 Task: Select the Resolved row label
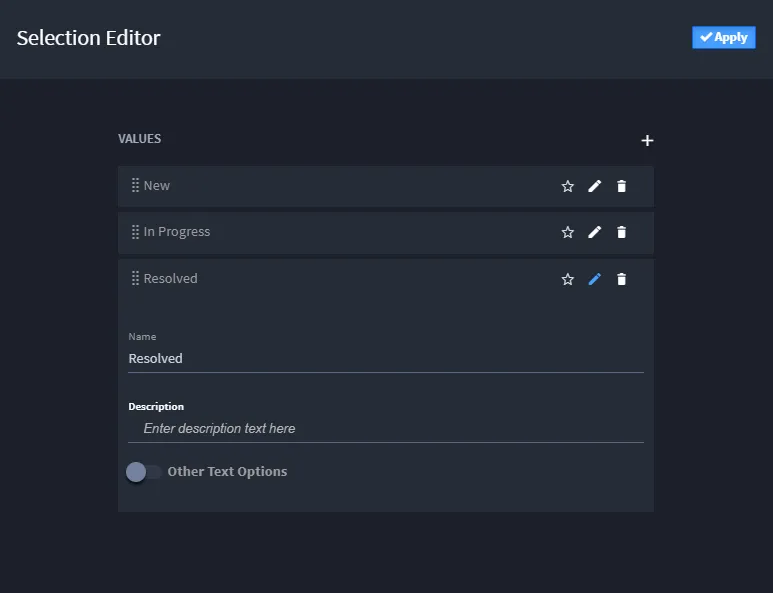[x=171, y=279]
